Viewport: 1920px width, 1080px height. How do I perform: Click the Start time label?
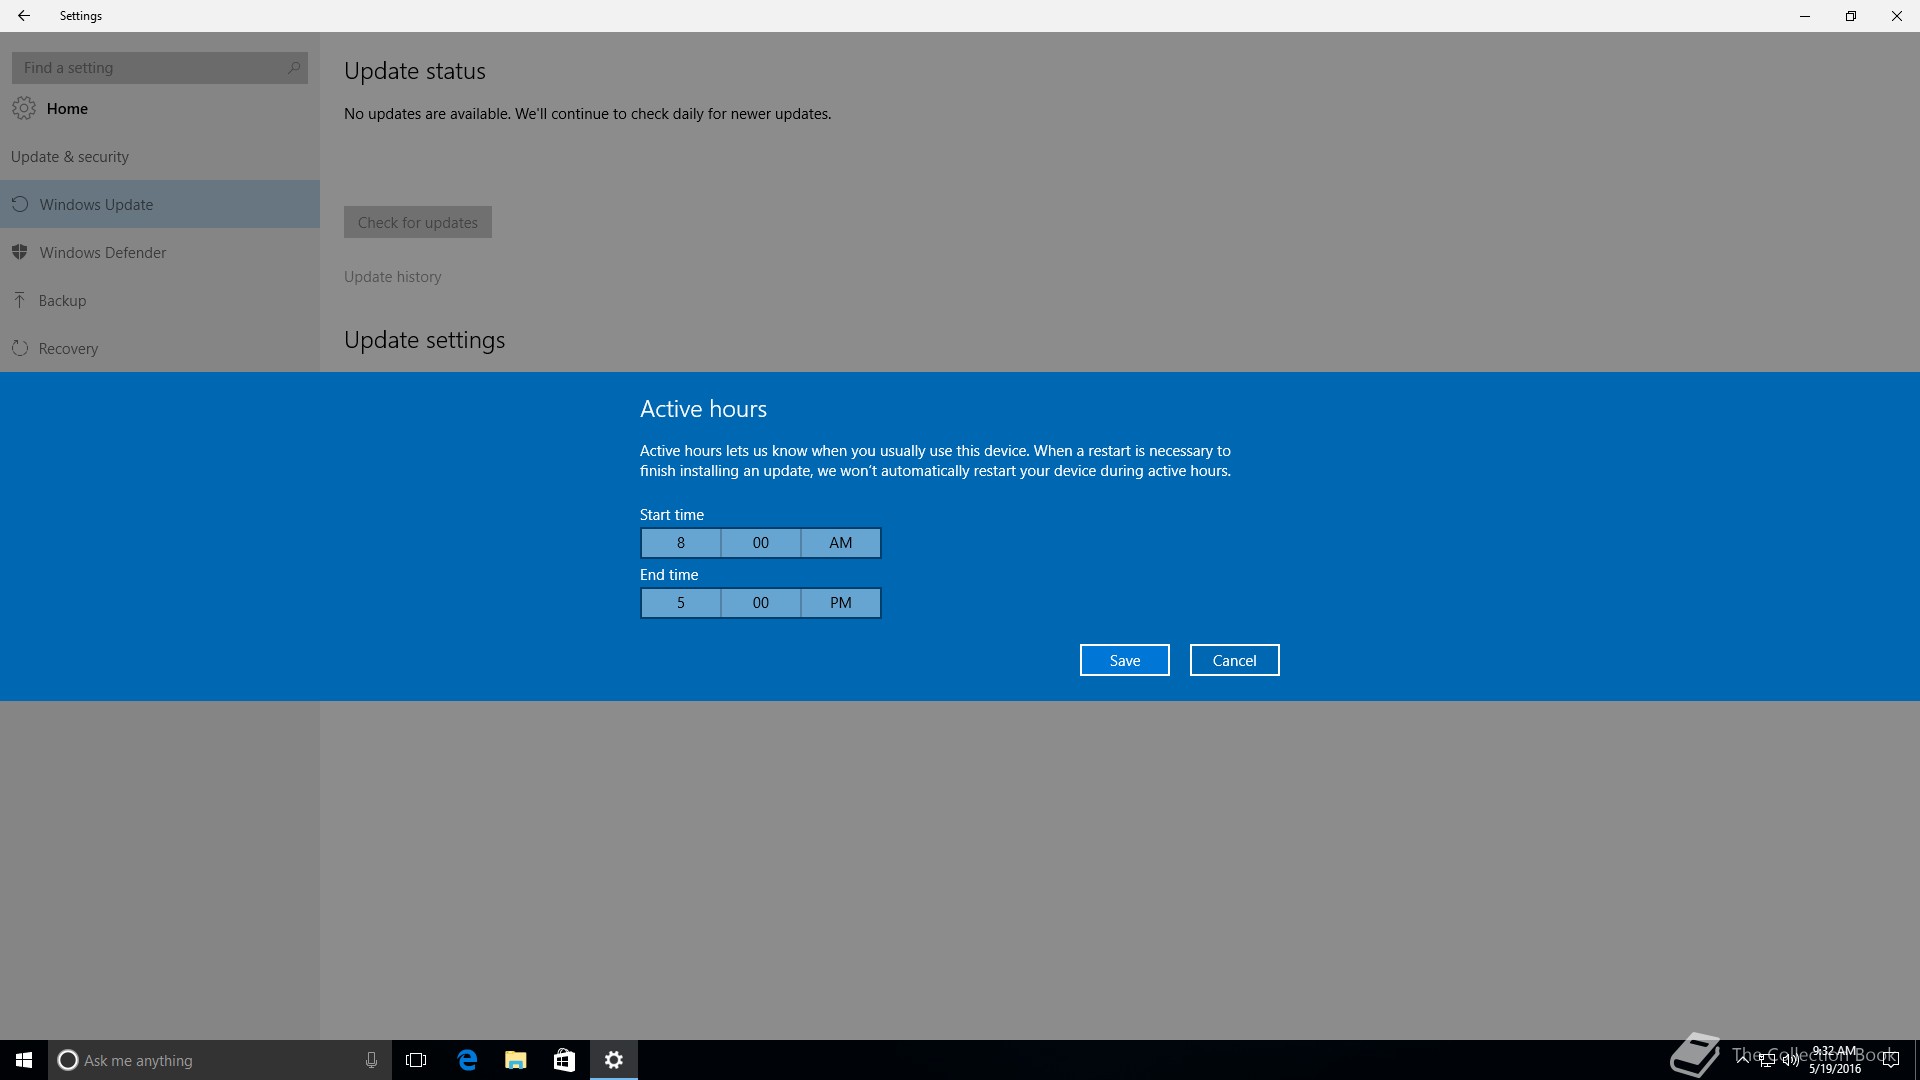(672, 515)
